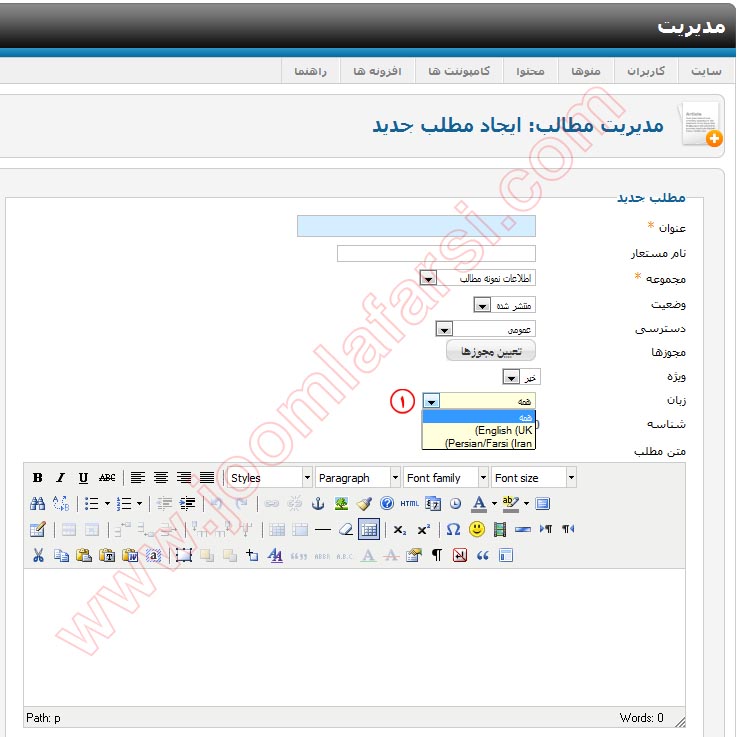Align text left in the editor
Viewport: 738px width, 737px height.
(x=137, y=478)
